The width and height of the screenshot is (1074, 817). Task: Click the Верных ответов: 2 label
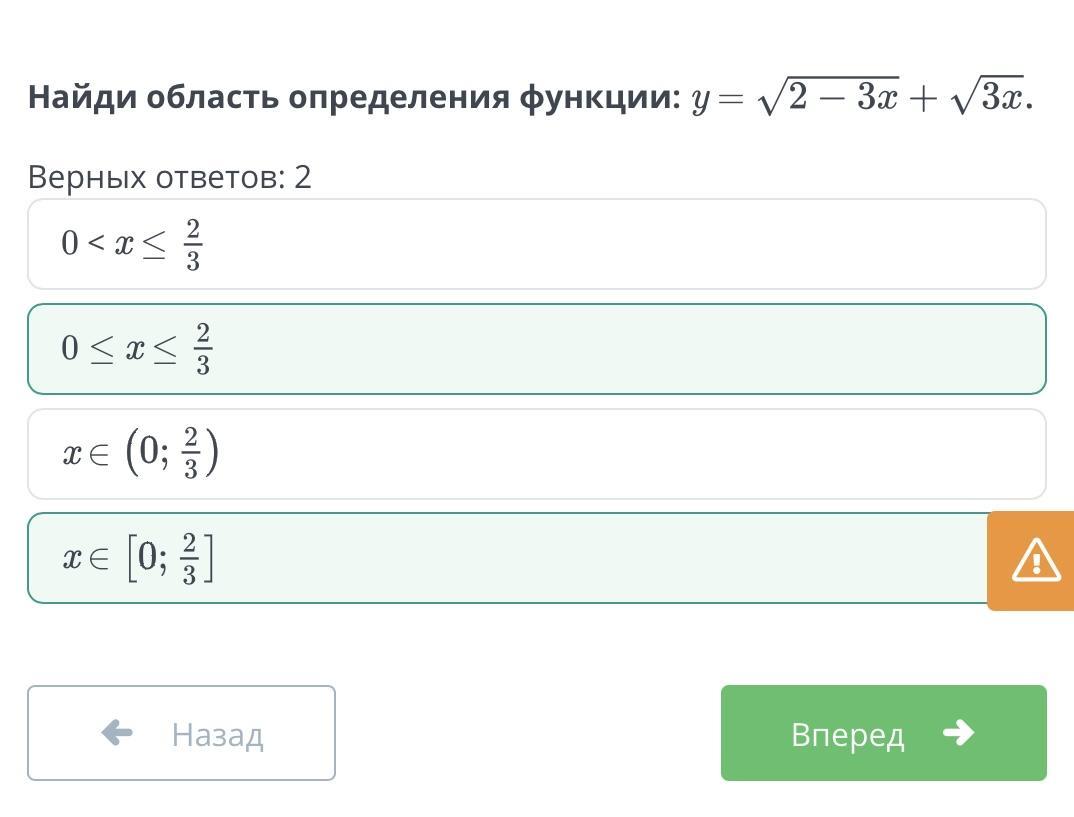click(169, 177)
